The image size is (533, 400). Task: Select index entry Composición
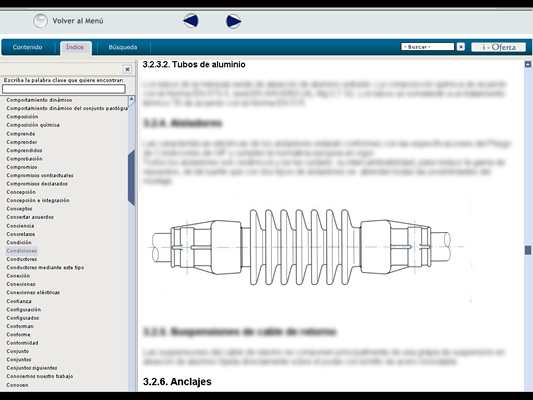tap(22, 117)
